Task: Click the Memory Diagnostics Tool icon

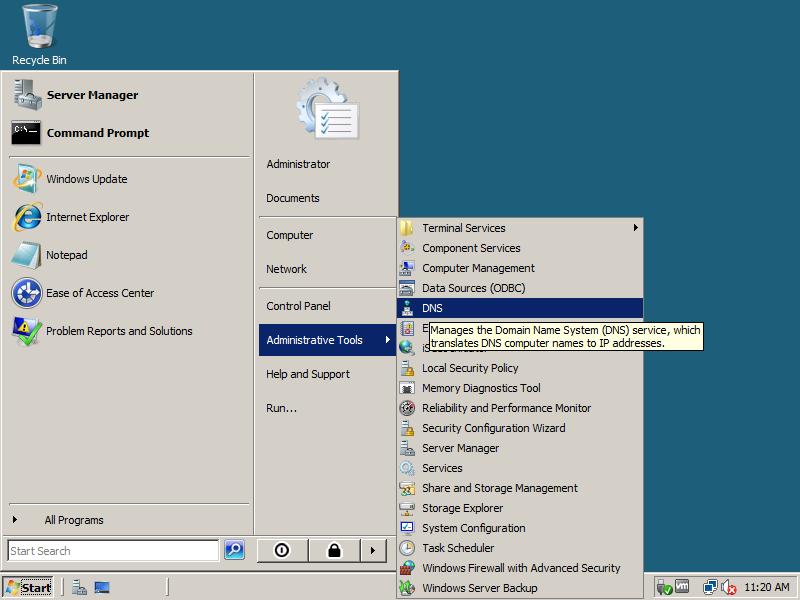Action: pos(407,388)
